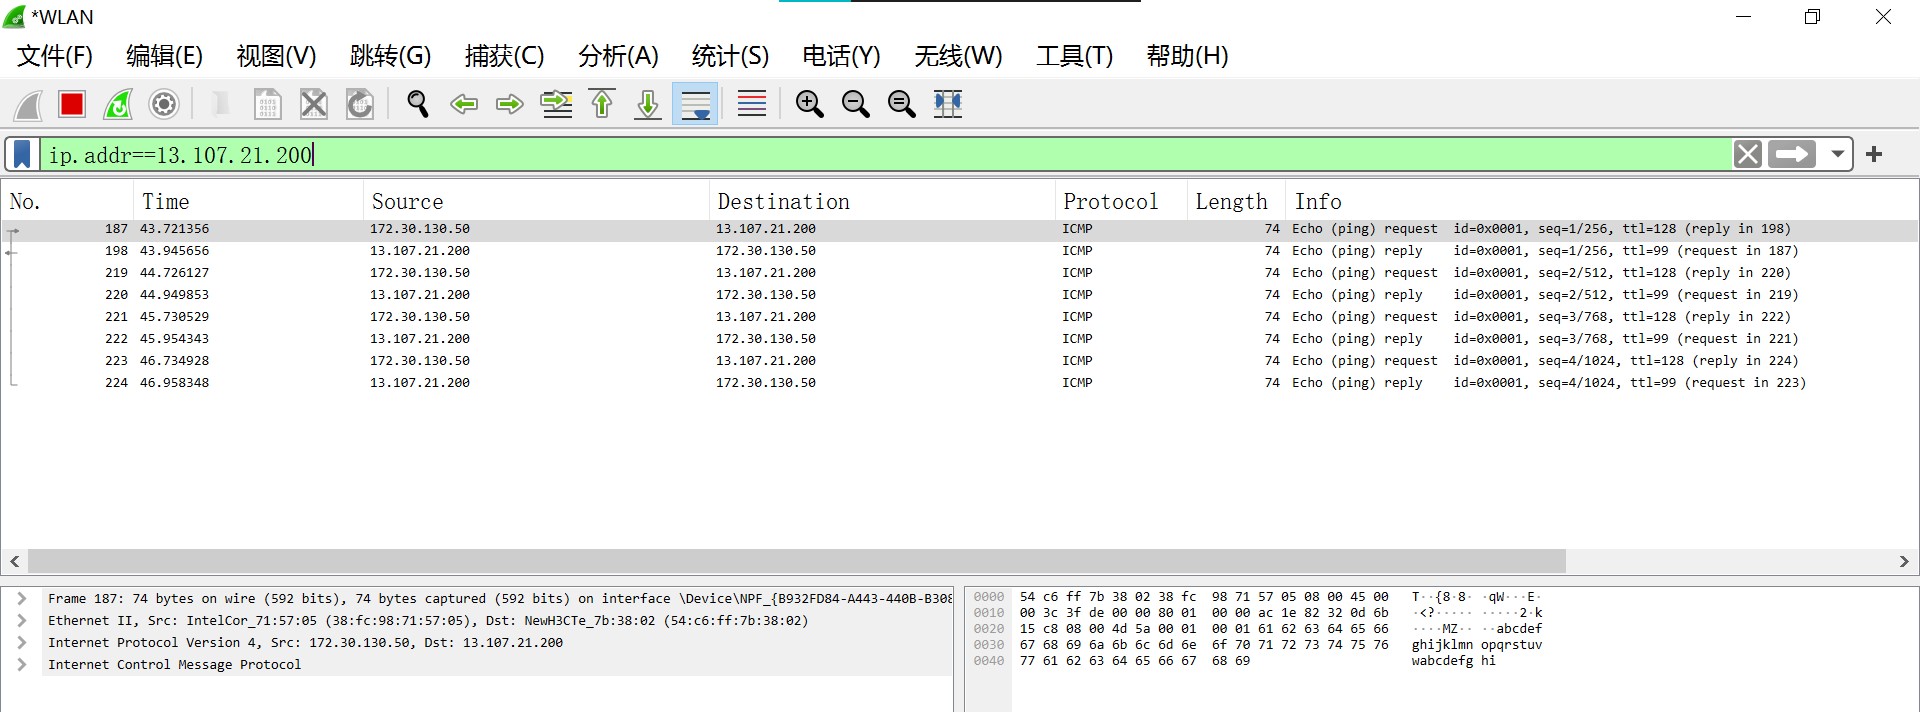Screen dimensions: 1920x712
Task: Open the 编辑(E) menu
Action: pos(164,56)
